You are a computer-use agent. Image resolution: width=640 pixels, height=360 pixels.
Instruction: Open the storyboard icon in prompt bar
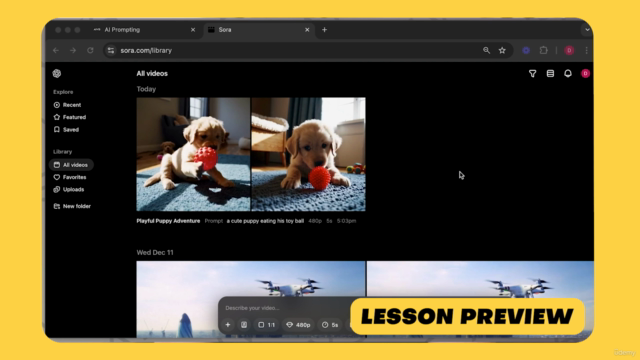click(244, 325)
